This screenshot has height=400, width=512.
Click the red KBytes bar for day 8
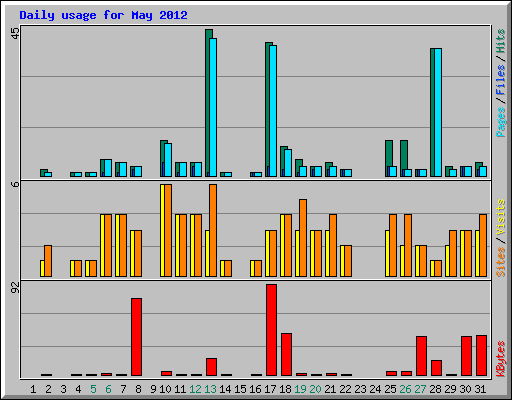(136, 337)
